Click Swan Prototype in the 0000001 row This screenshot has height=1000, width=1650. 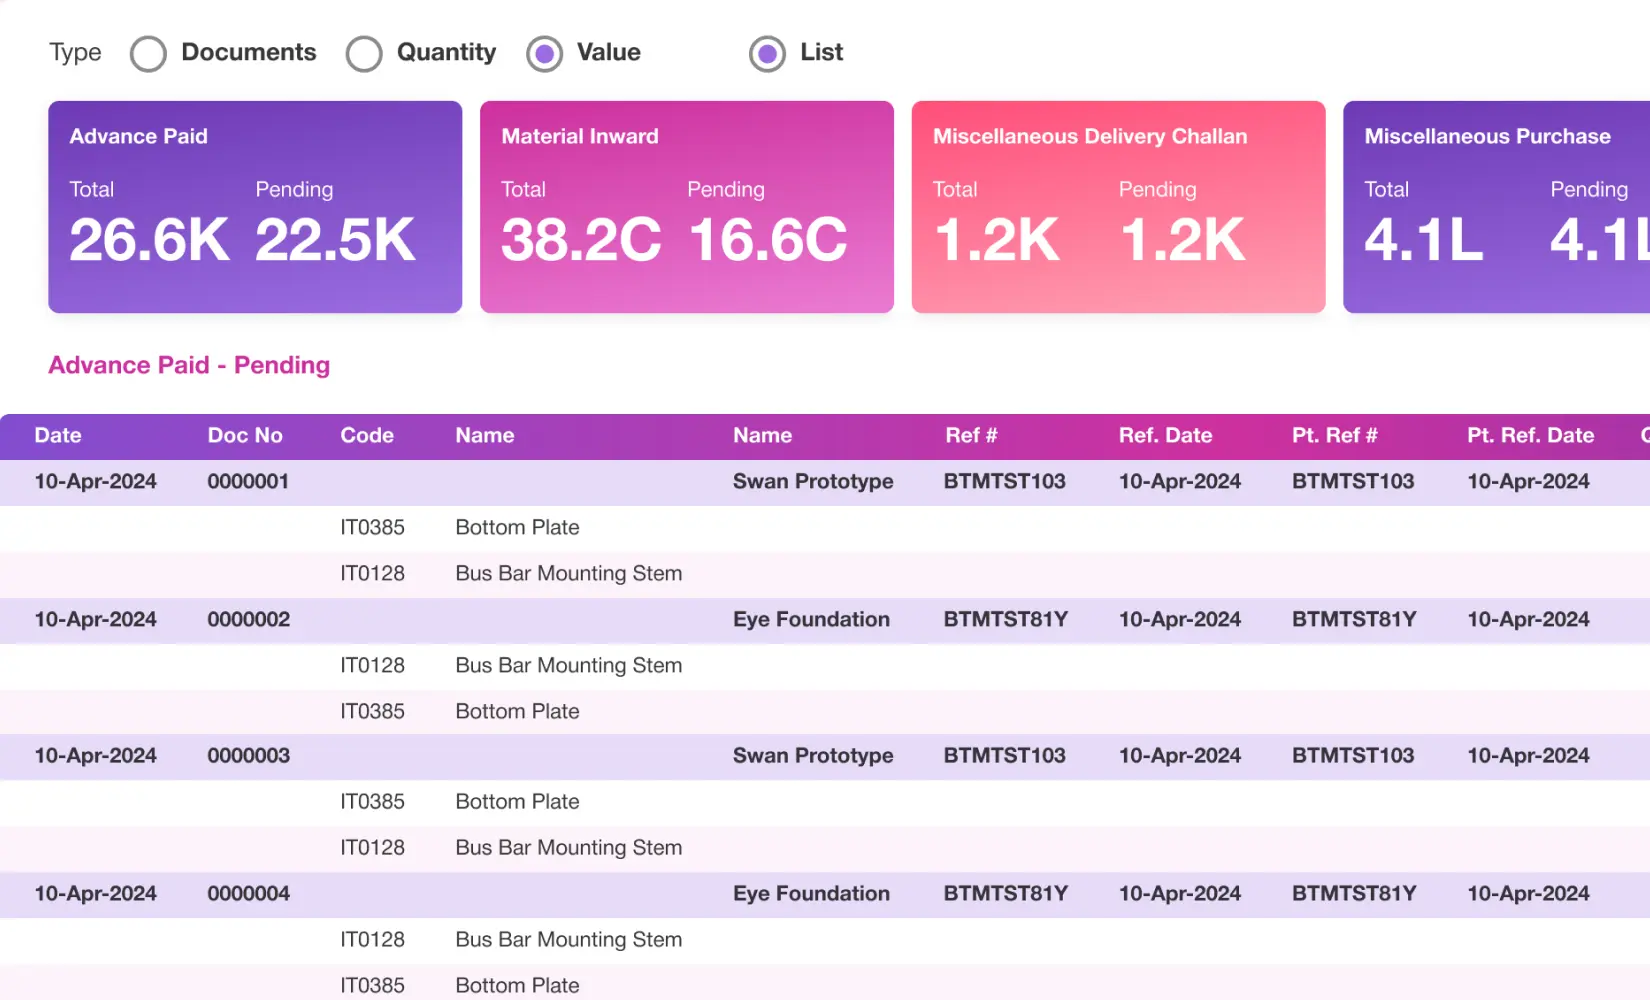[813, 482]
